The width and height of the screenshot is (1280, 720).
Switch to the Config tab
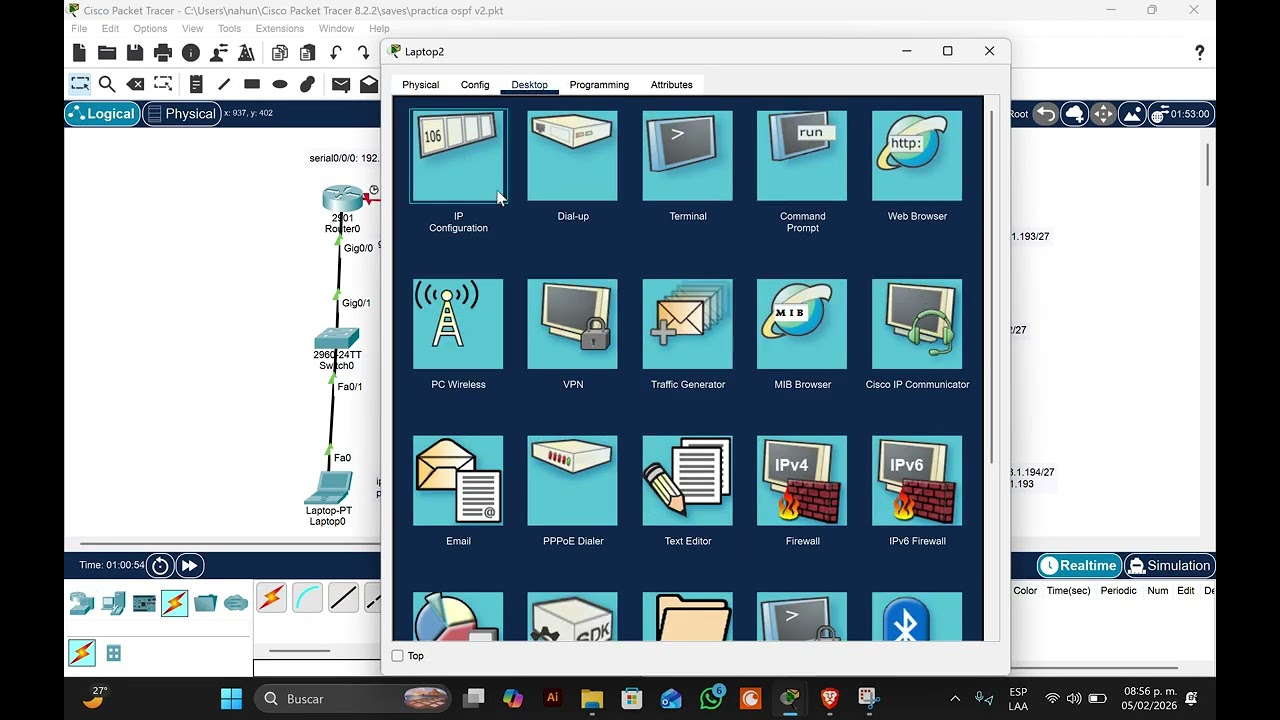coord(475,85)
